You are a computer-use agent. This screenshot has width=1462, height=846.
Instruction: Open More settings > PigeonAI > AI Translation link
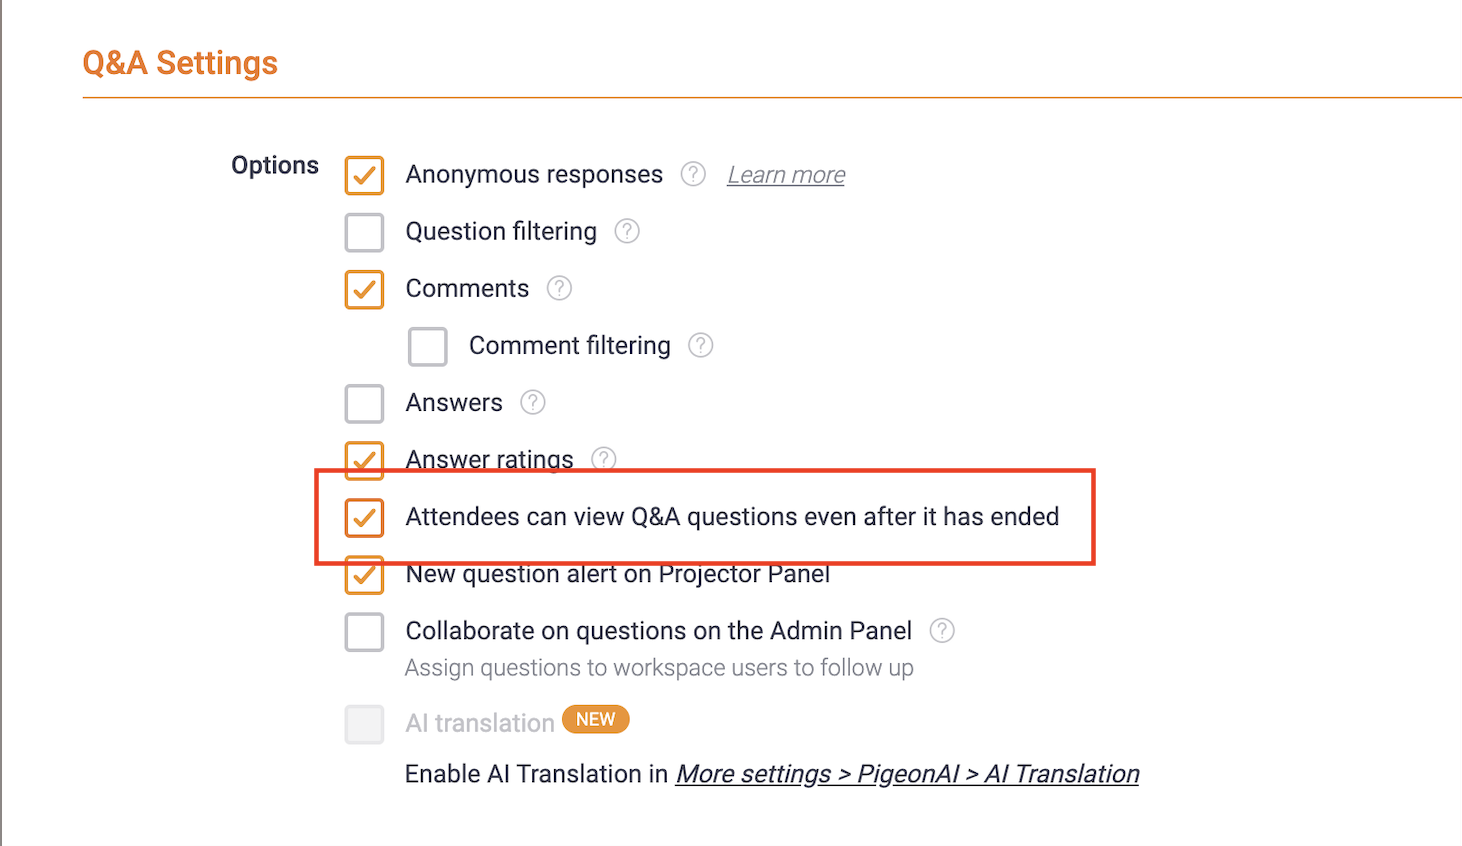(x=907, y=774)
